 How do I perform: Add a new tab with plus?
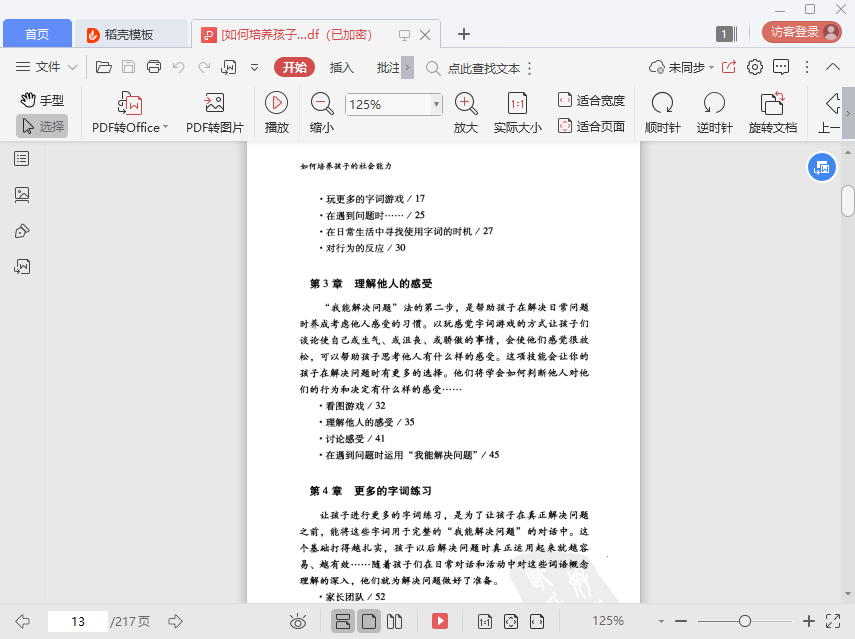click(463, 34)
